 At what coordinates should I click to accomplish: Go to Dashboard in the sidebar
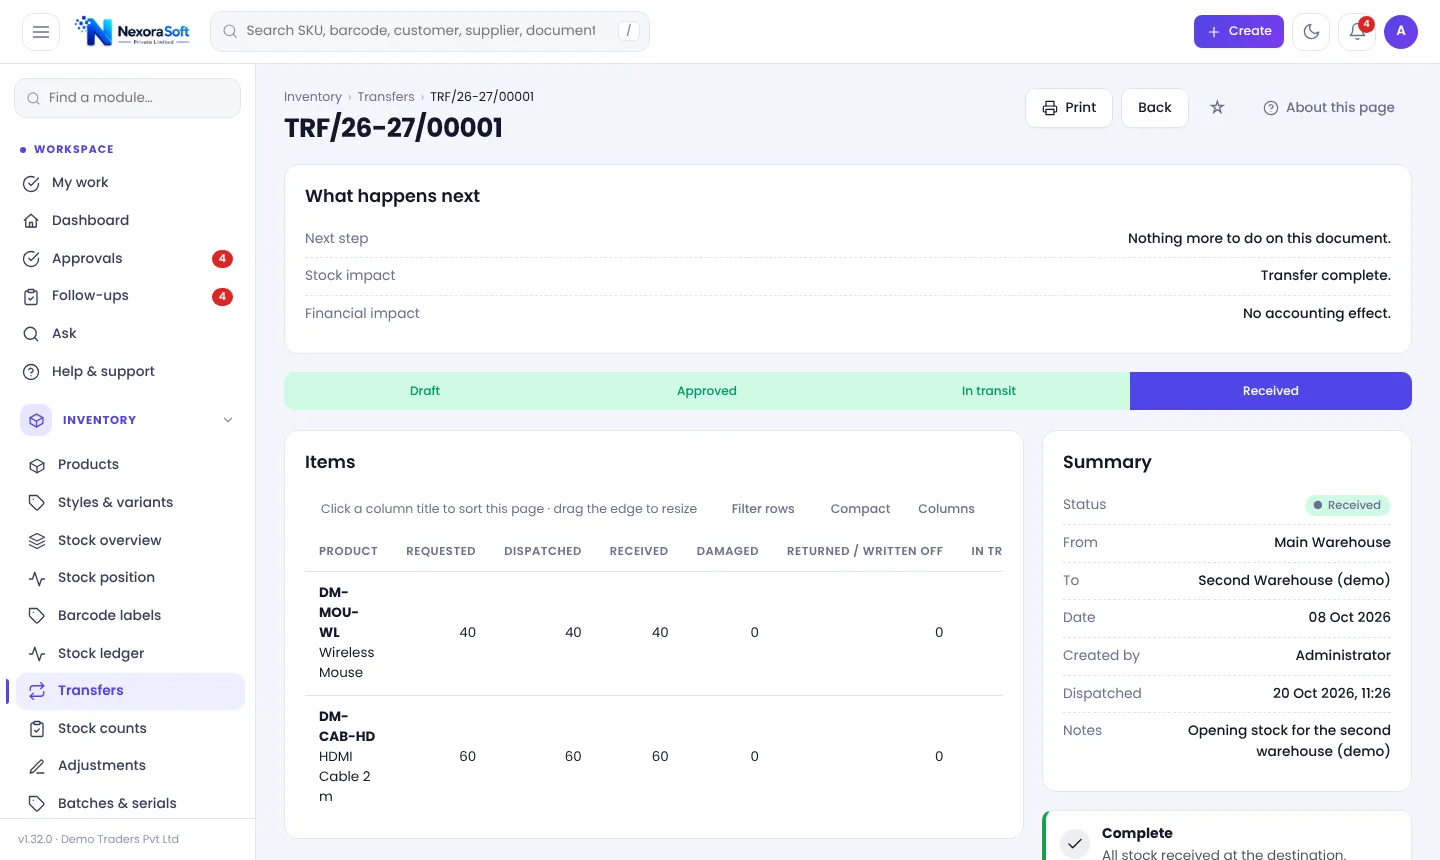(128, 221)
